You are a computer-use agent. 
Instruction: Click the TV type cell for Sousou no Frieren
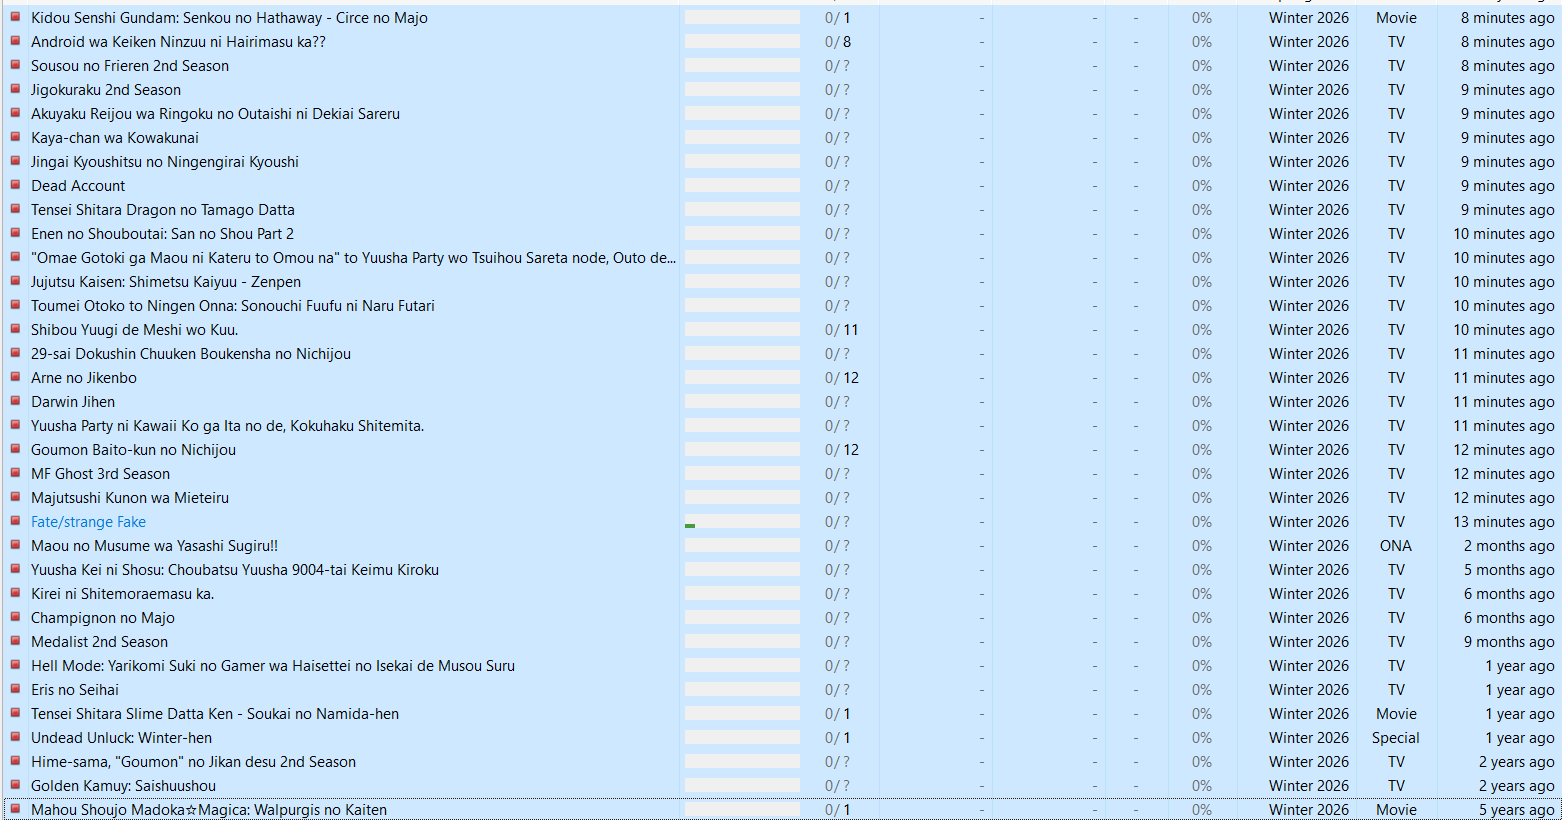(x=1396, y=66)
